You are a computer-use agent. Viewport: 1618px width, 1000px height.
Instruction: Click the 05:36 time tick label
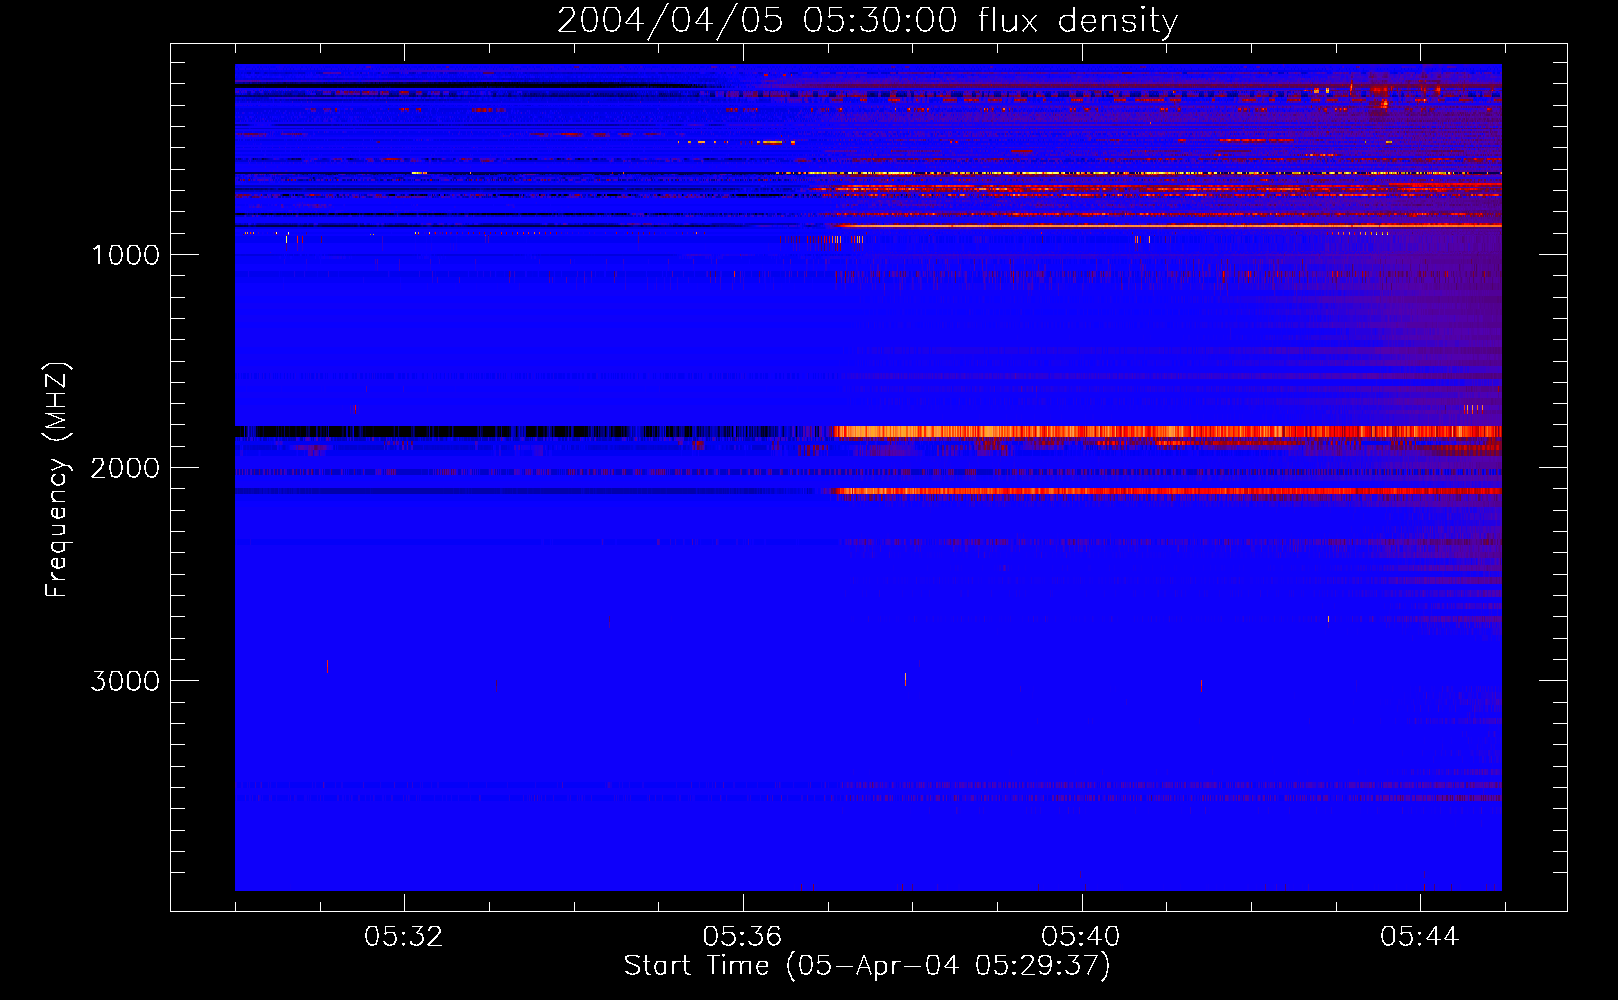point(742,937)
